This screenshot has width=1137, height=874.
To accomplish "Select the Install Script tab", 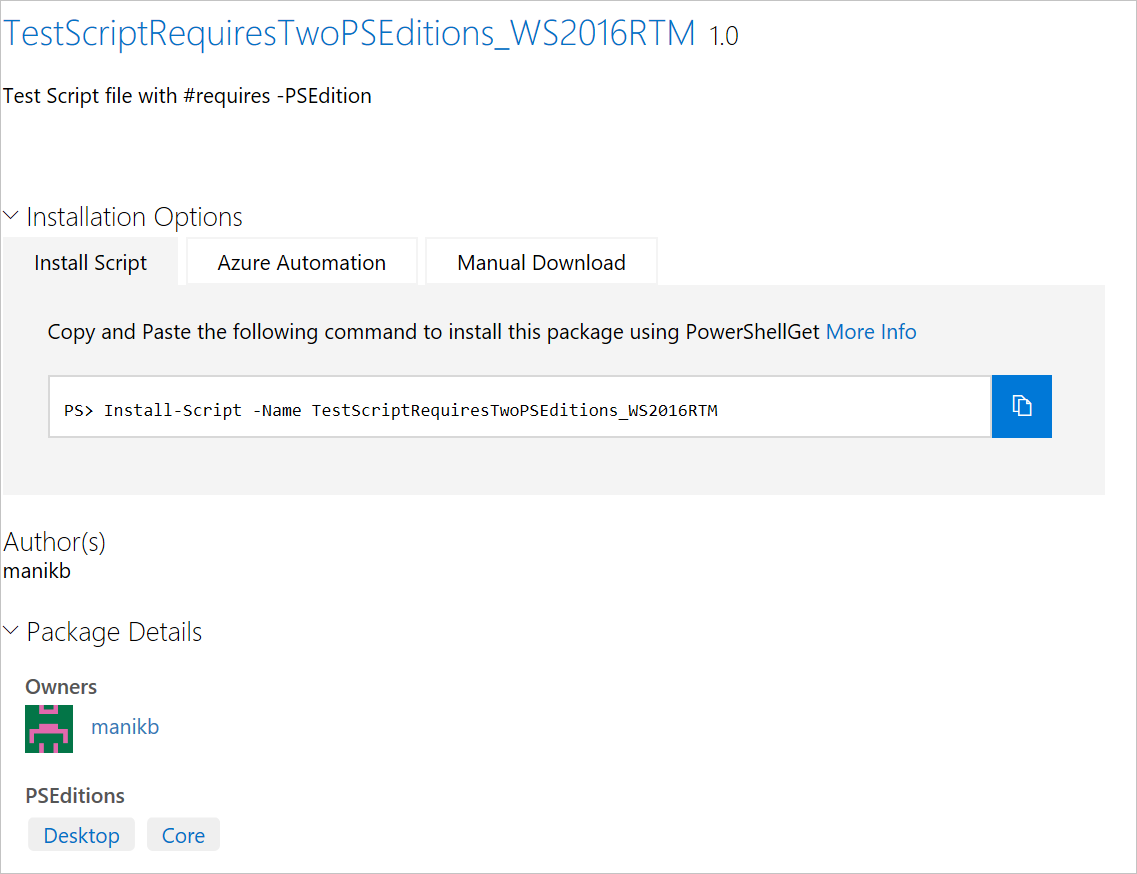I will pos(90,261).
